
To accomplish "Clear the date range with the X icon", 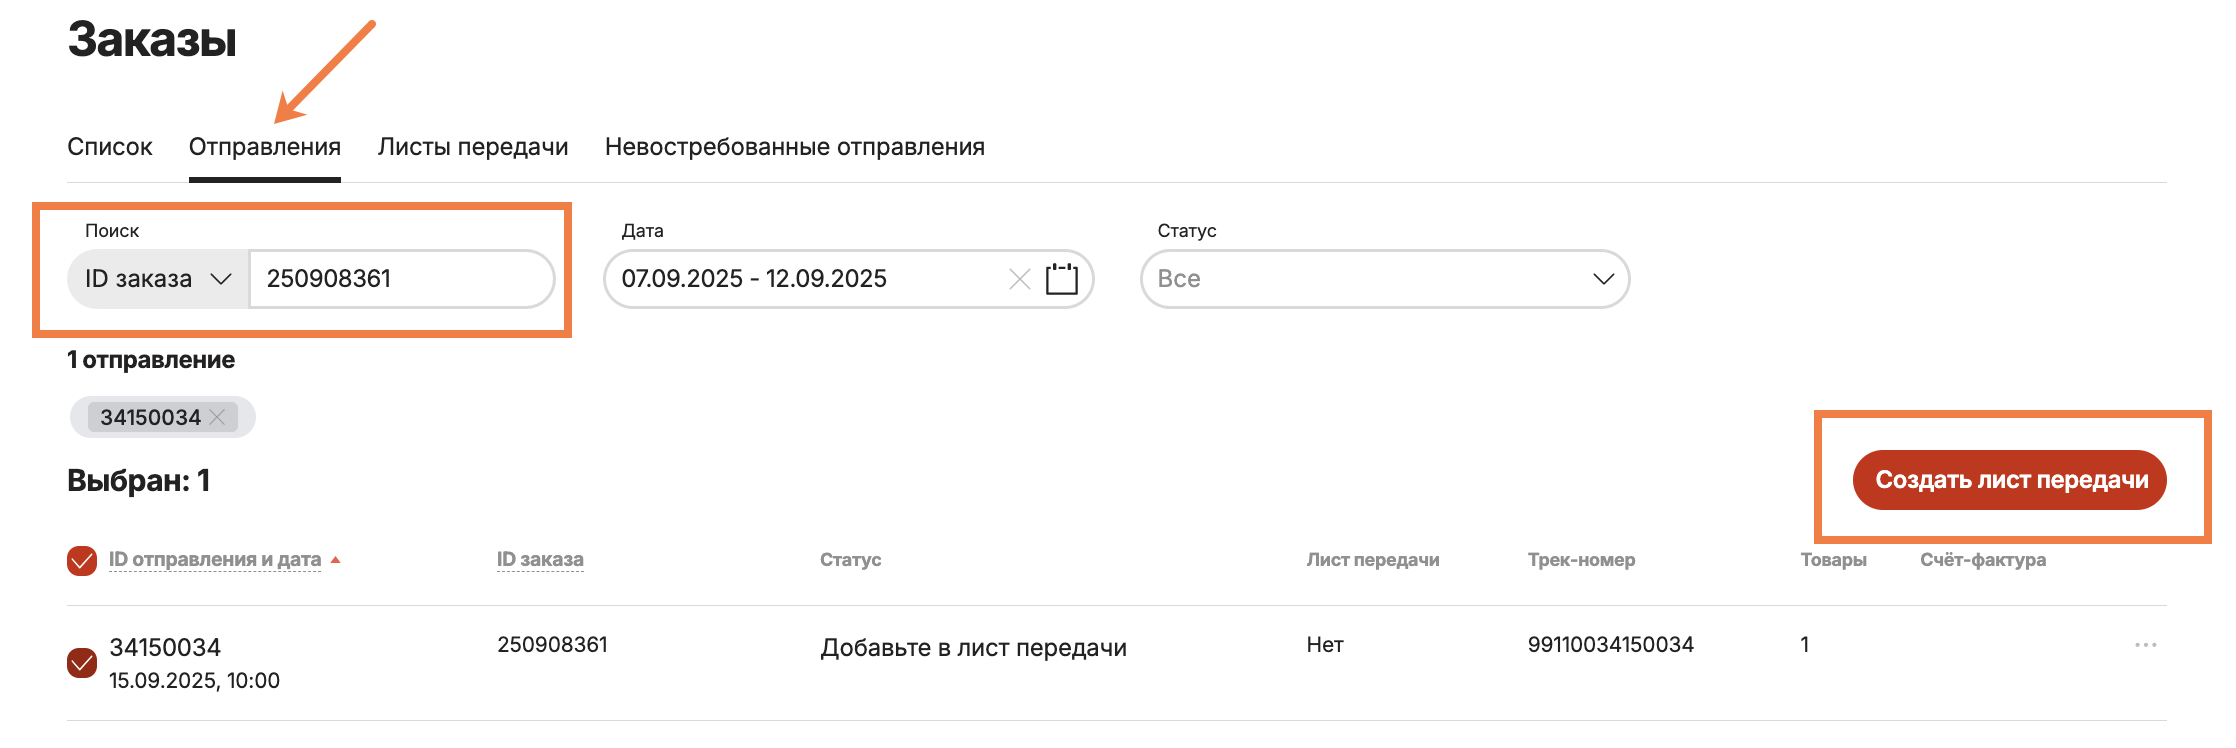I will (x=1019, y=279).
